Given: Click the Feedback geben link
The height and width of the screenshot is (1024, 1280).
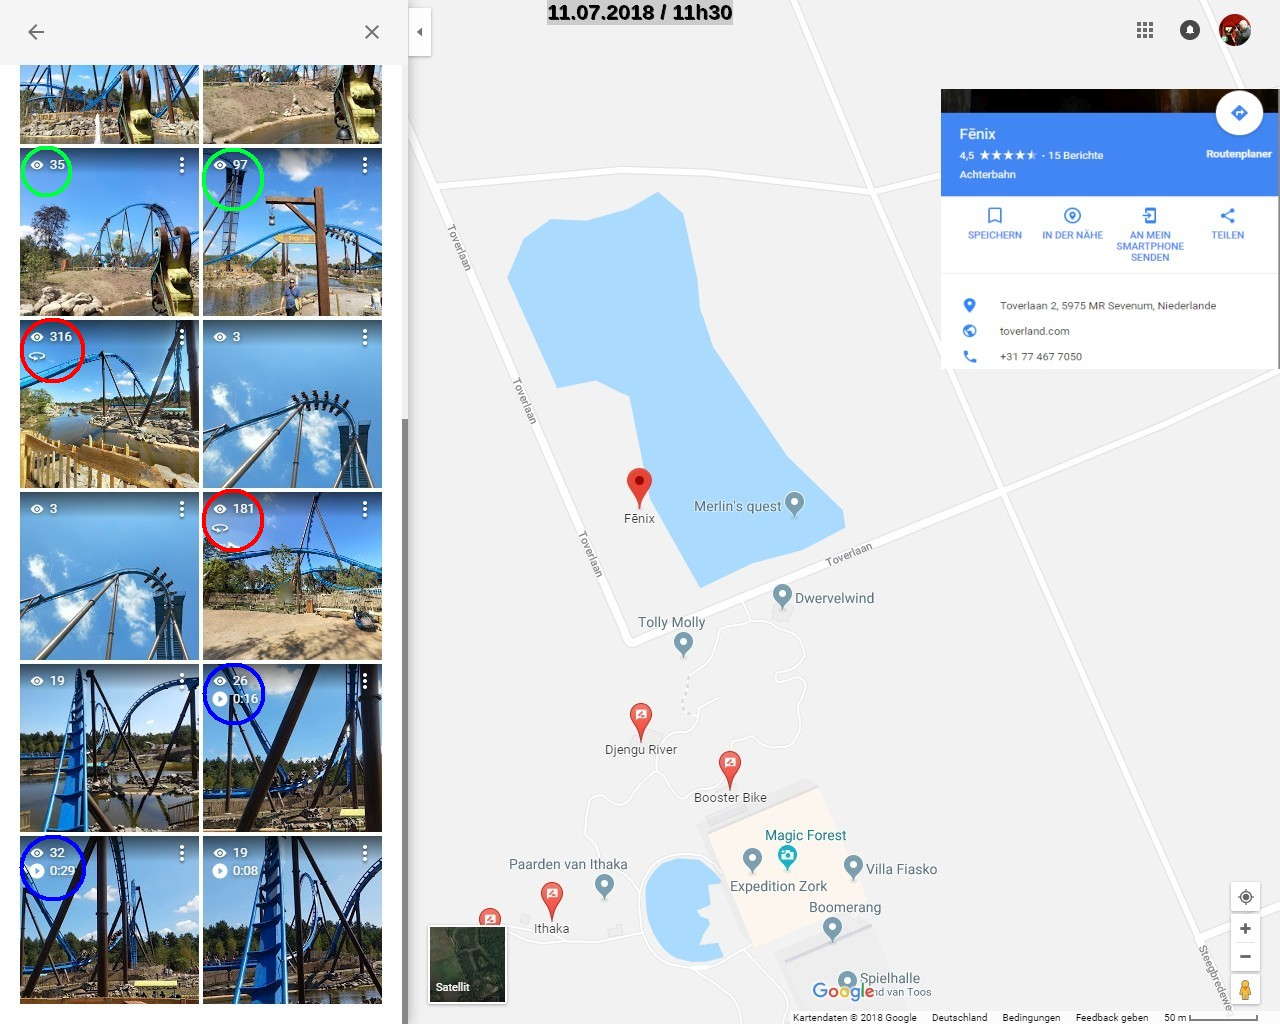Looking at the screenshot, I should click(1111, 1017).
